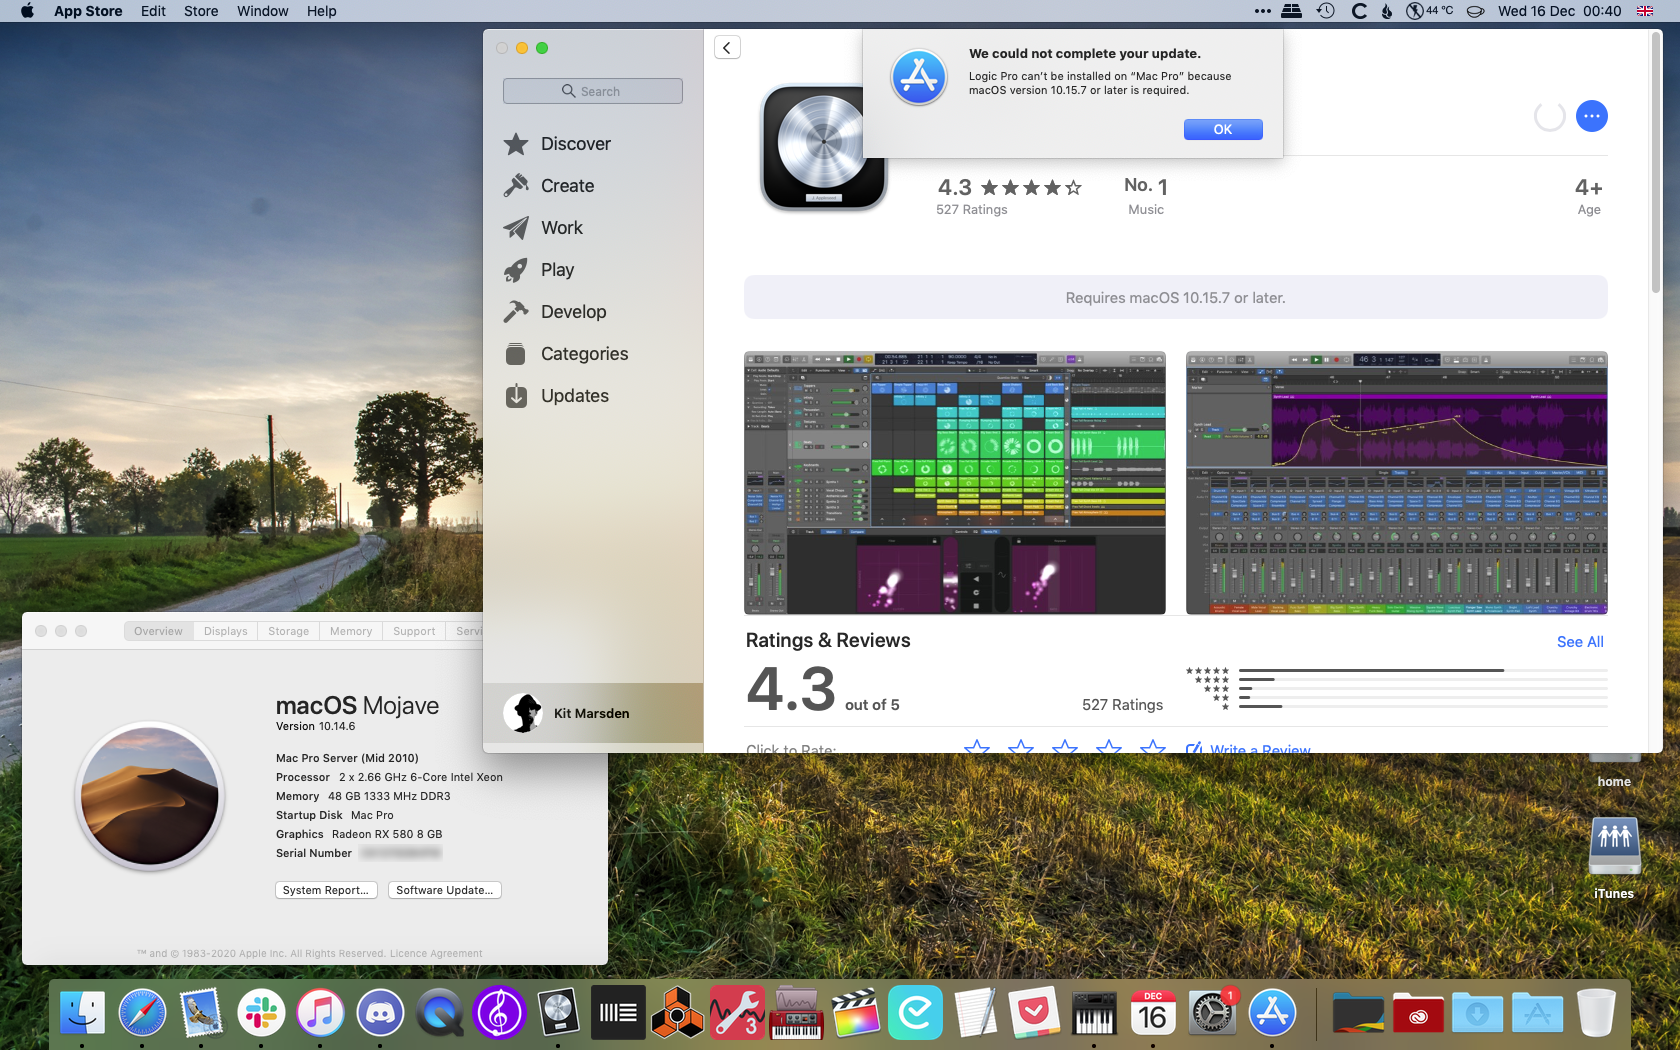Click System Report button

tap(326, 890)
